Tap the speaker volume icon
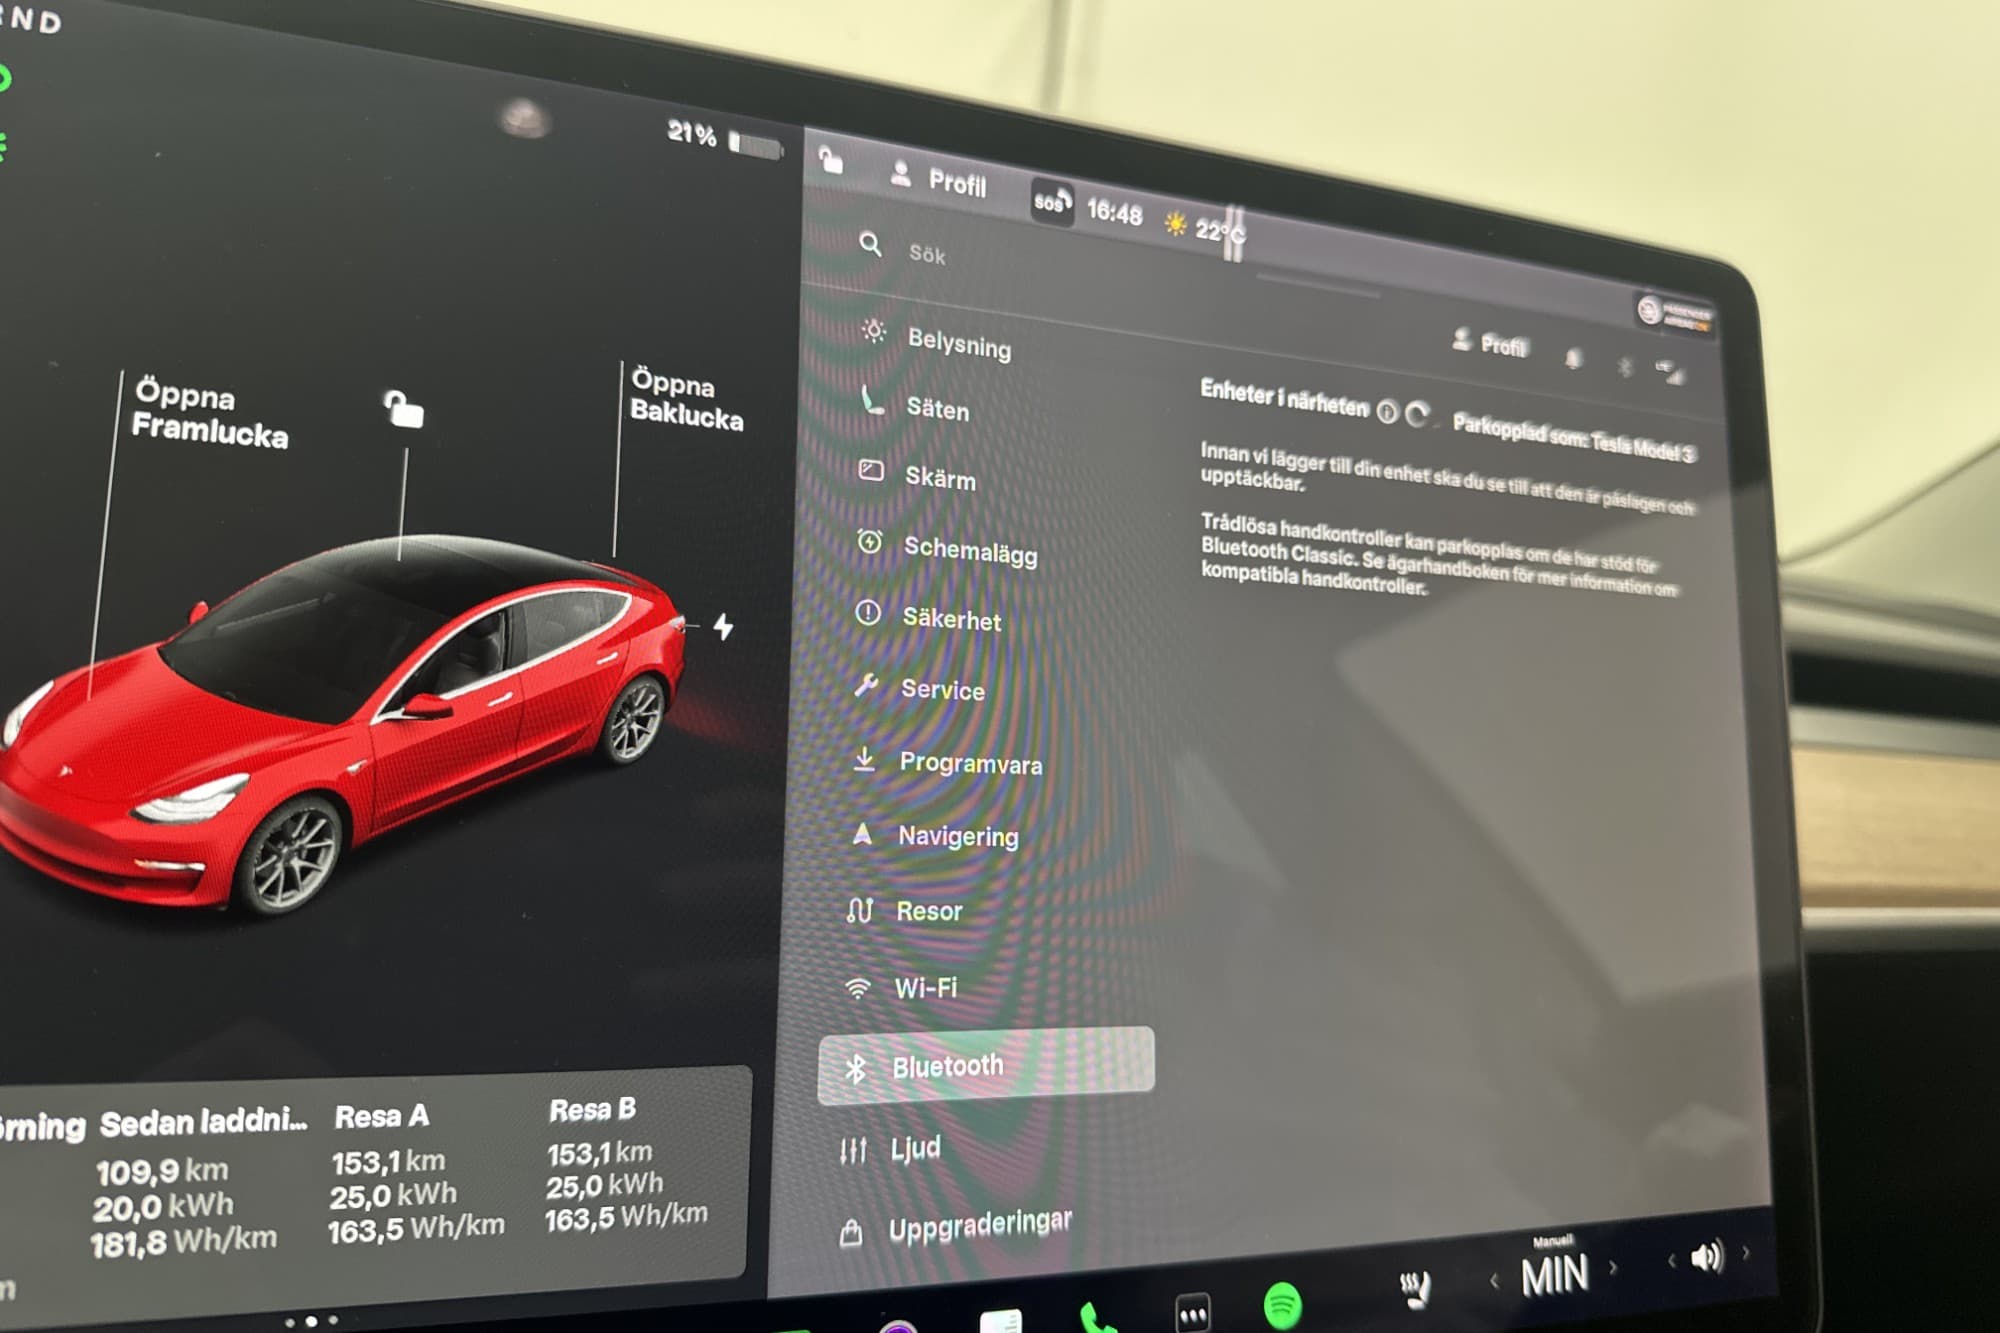Image resolution: width=2000 pixels, height=1333 pixels. [x=1707, y=1256]
